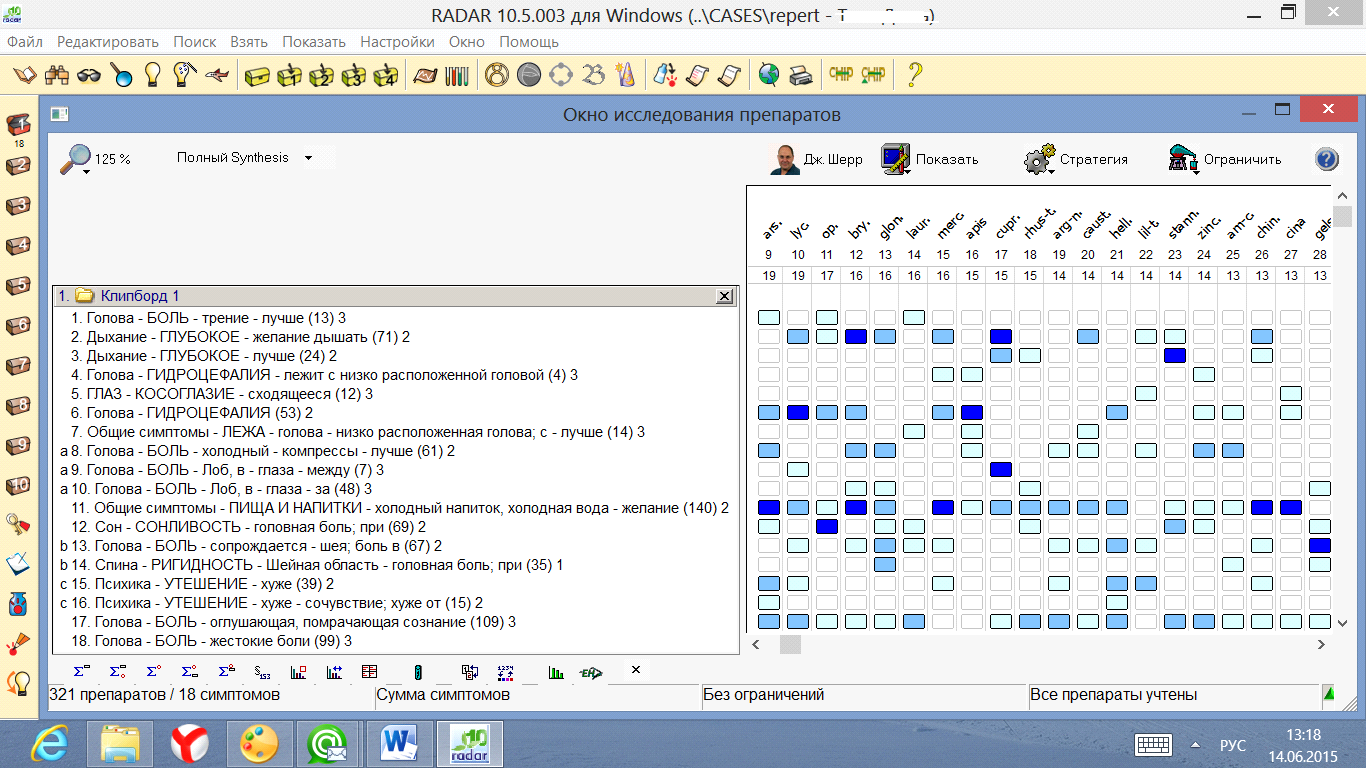
Task: Open the 125 % zoom magnifier dropdown
Action: [76, 160]
